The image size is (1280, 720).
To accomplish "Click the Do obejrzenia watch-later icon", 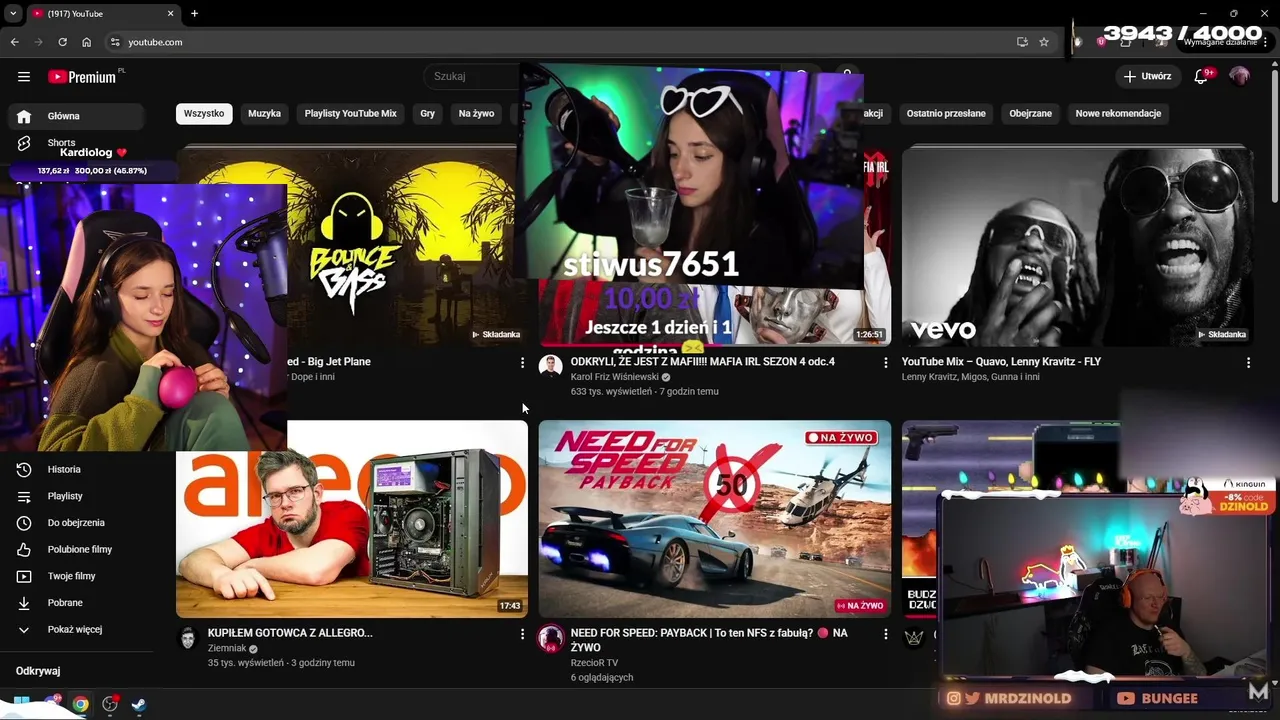I will pyautogui.click(x=24, y=523).
